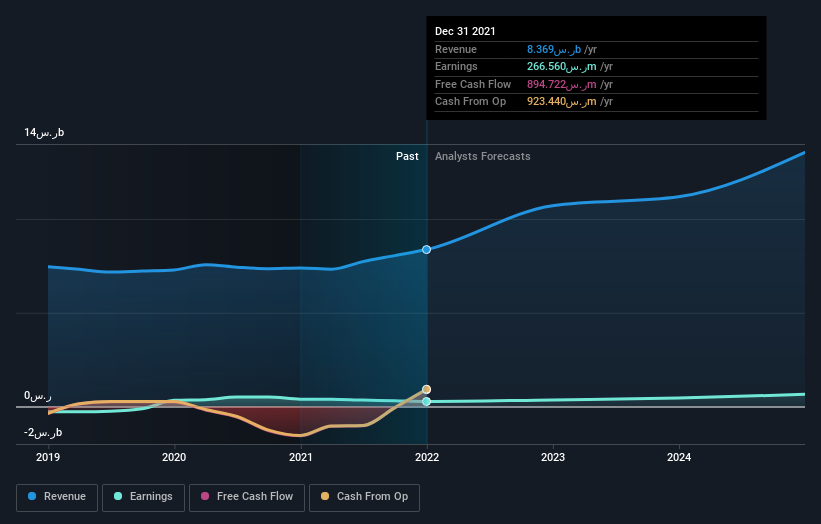821x524 pixels.
Task: Click the Cash From Op data point at 2022
Action: point(427,389)
